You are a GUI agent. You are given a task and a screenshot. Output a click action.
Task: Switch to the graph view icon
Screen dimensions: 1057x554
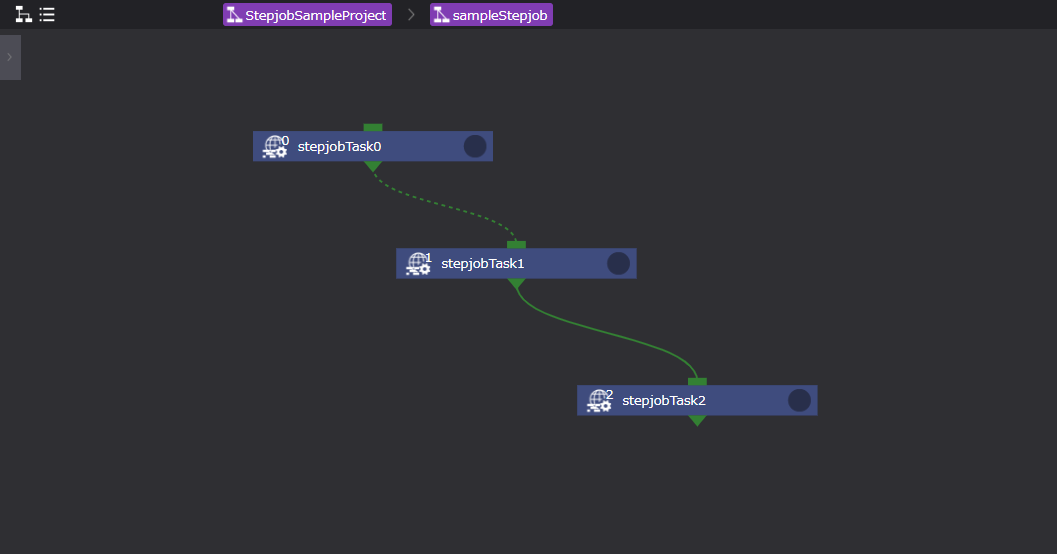[23, 15]
